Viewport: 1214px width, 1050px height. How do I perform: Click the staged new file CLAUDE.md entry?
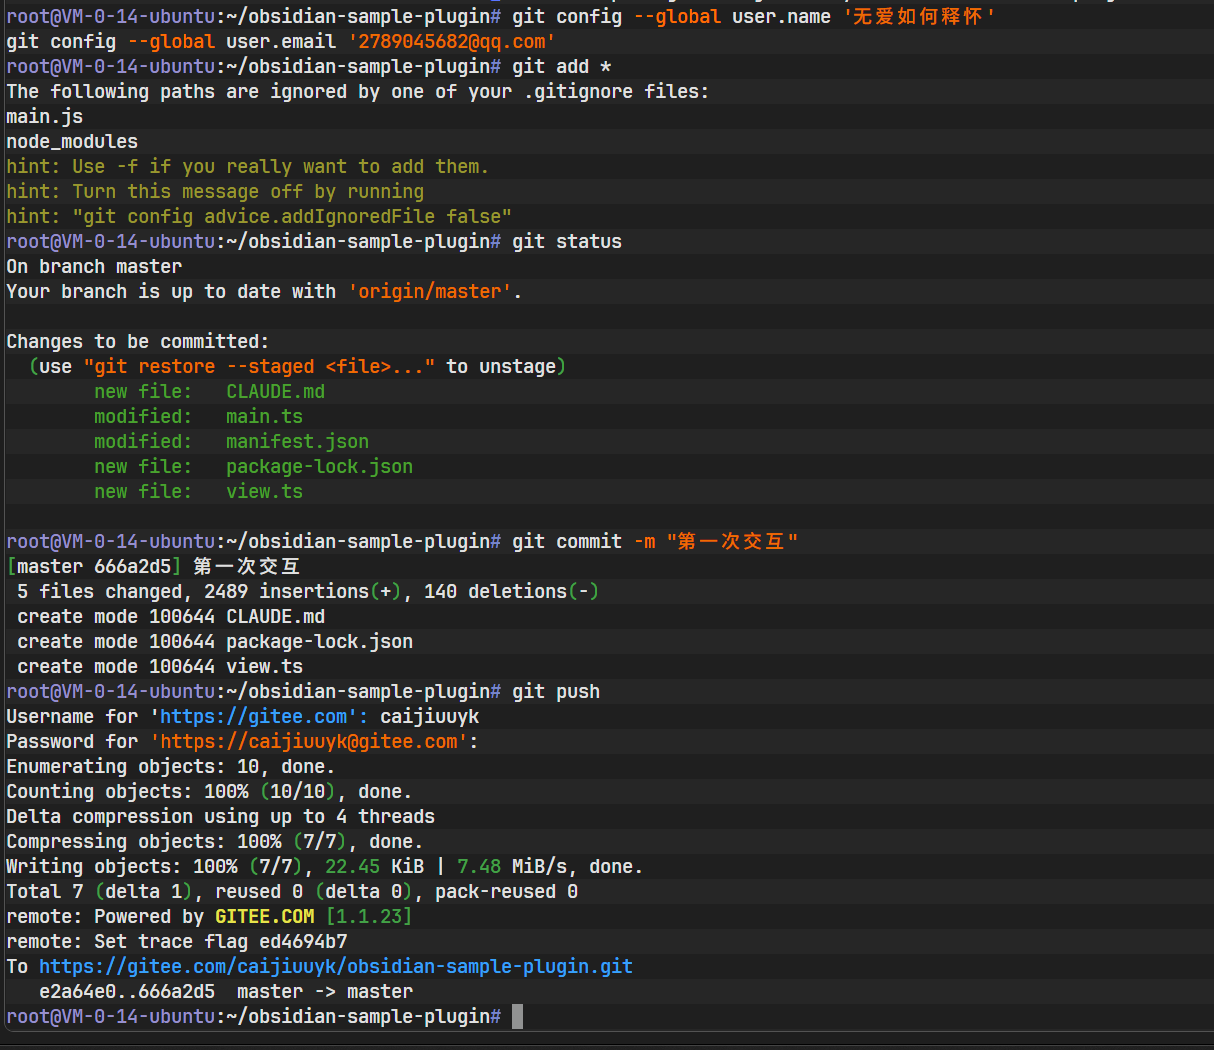click(275, 392)
